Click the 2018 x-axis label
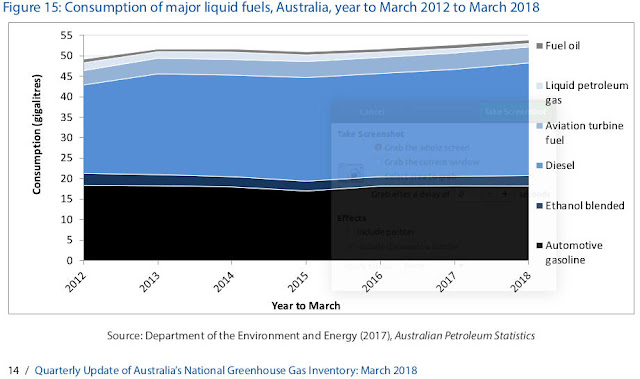 (521, 281)
